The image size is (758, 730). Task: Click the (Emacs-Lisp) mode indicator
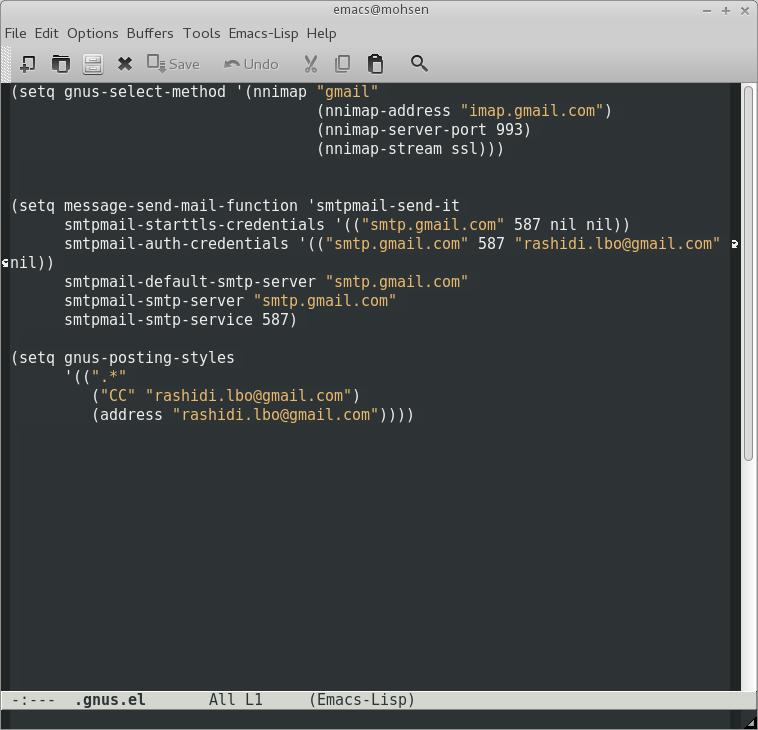pyautogui.click(x=362, y=700)
